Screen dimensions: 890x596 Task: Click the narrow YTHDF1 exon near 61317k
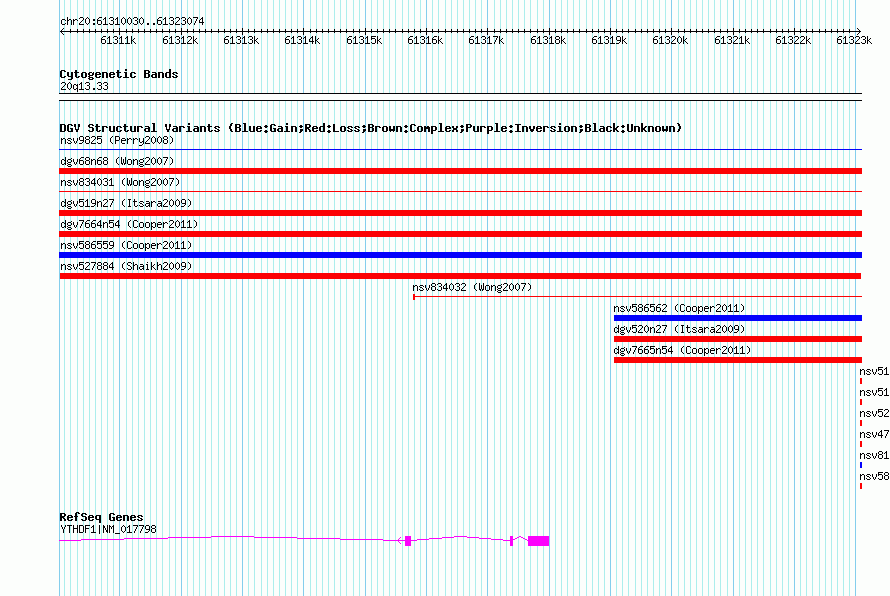511,541
